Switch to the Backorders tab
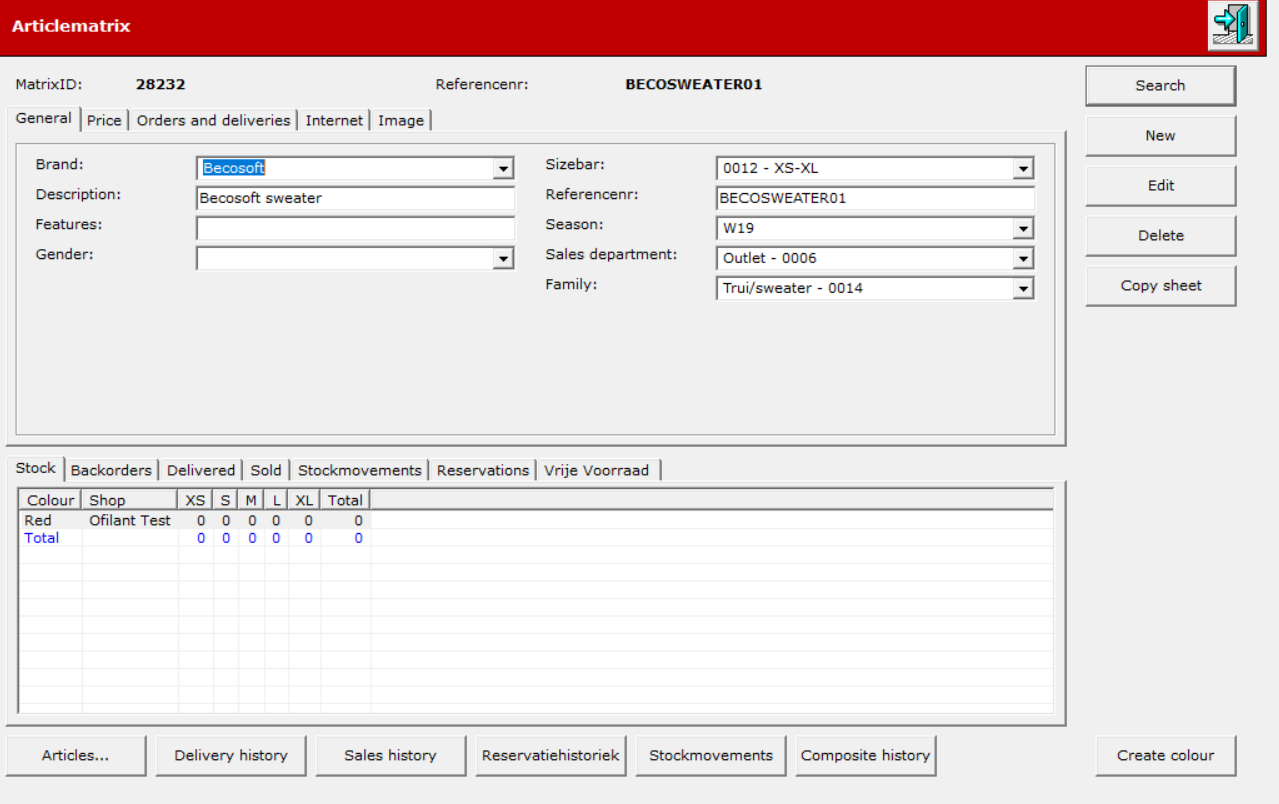The image size is (1279, 804). click(111, 470)
